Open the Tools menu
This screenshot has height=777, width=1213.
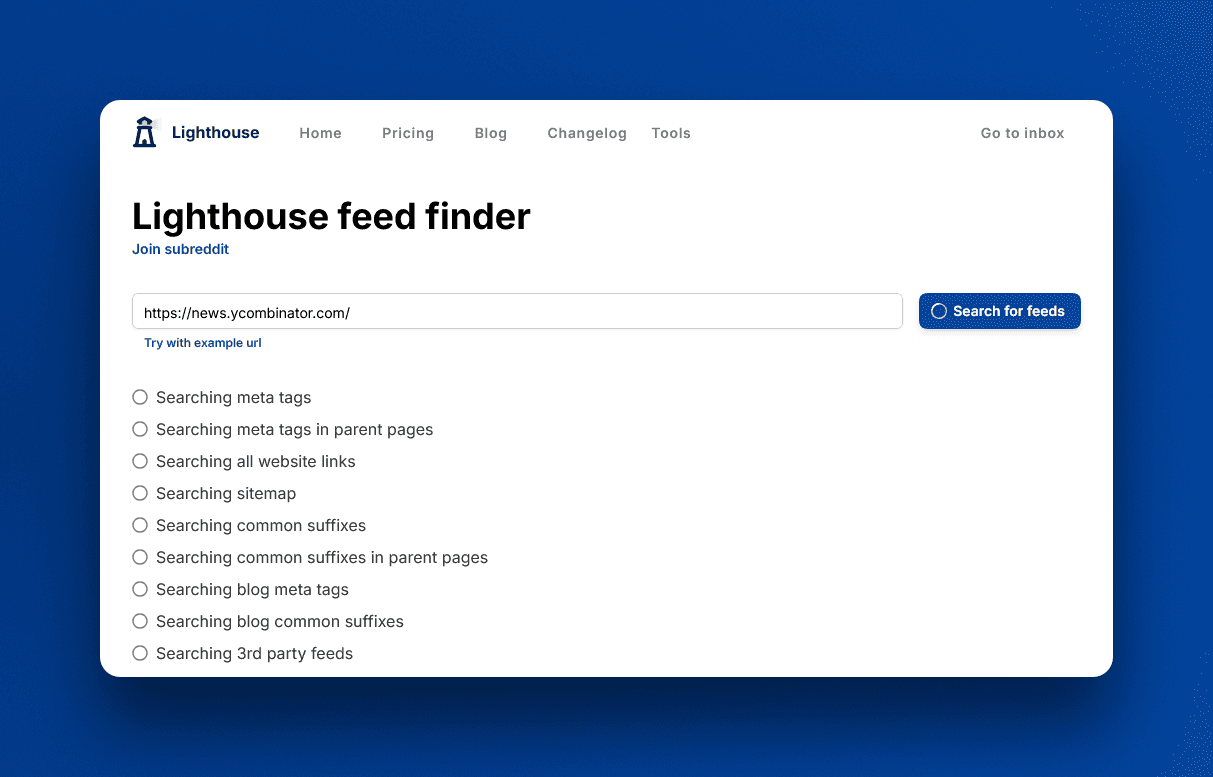click(671, 133)
